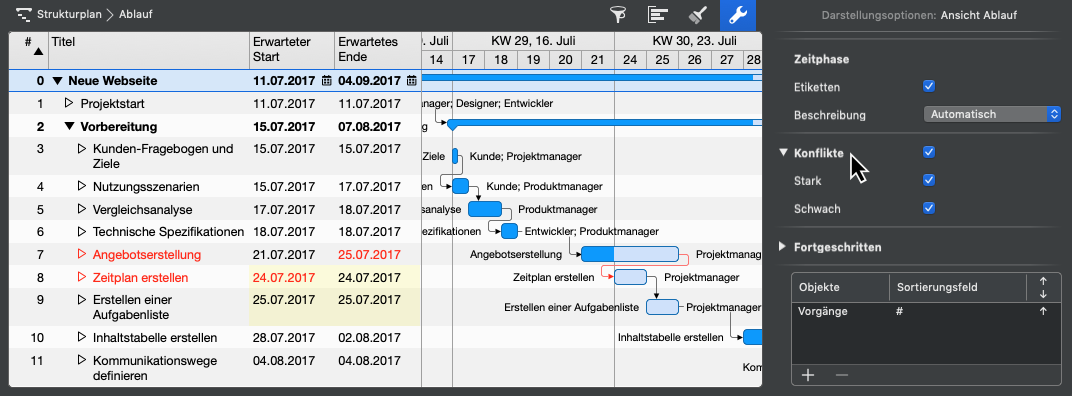
Task: Select the Vergleichsanalyse Gantt bar
Action: click(485, 209)
